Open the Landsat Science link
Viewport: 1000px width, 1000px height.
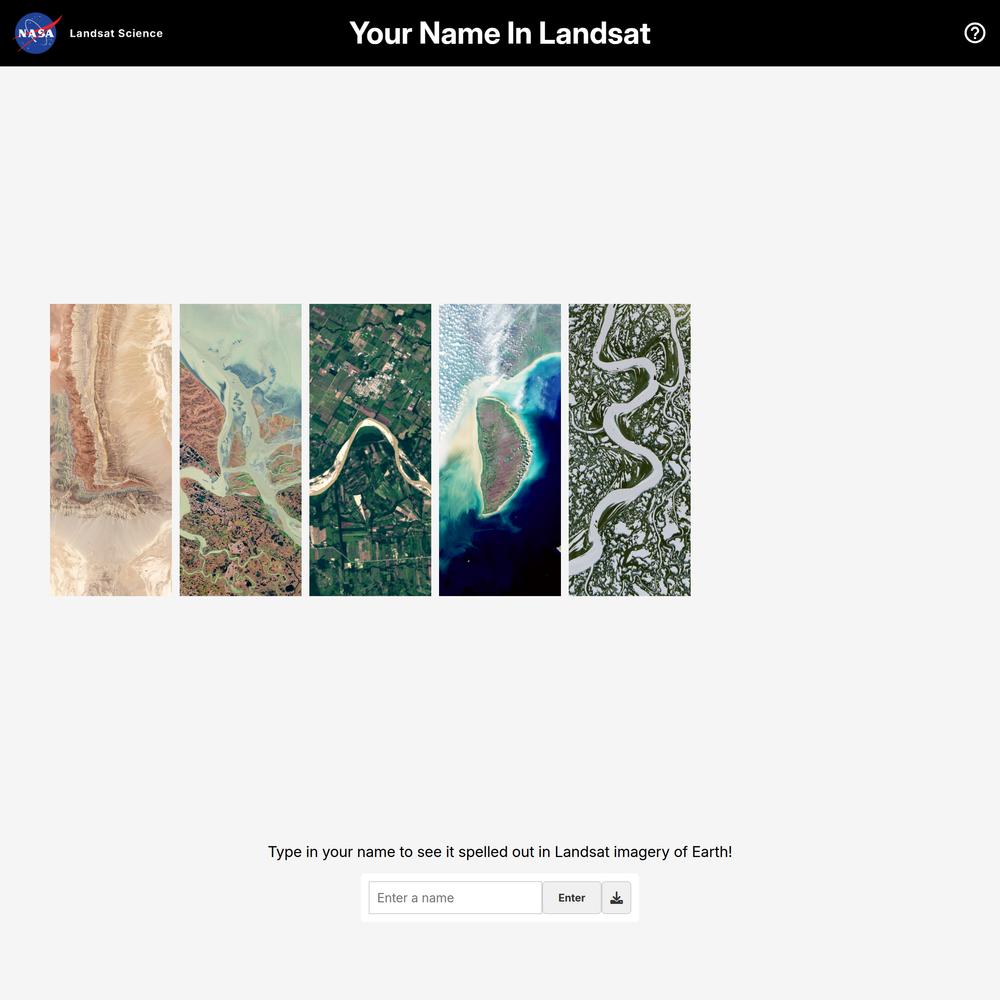(116, 33)
